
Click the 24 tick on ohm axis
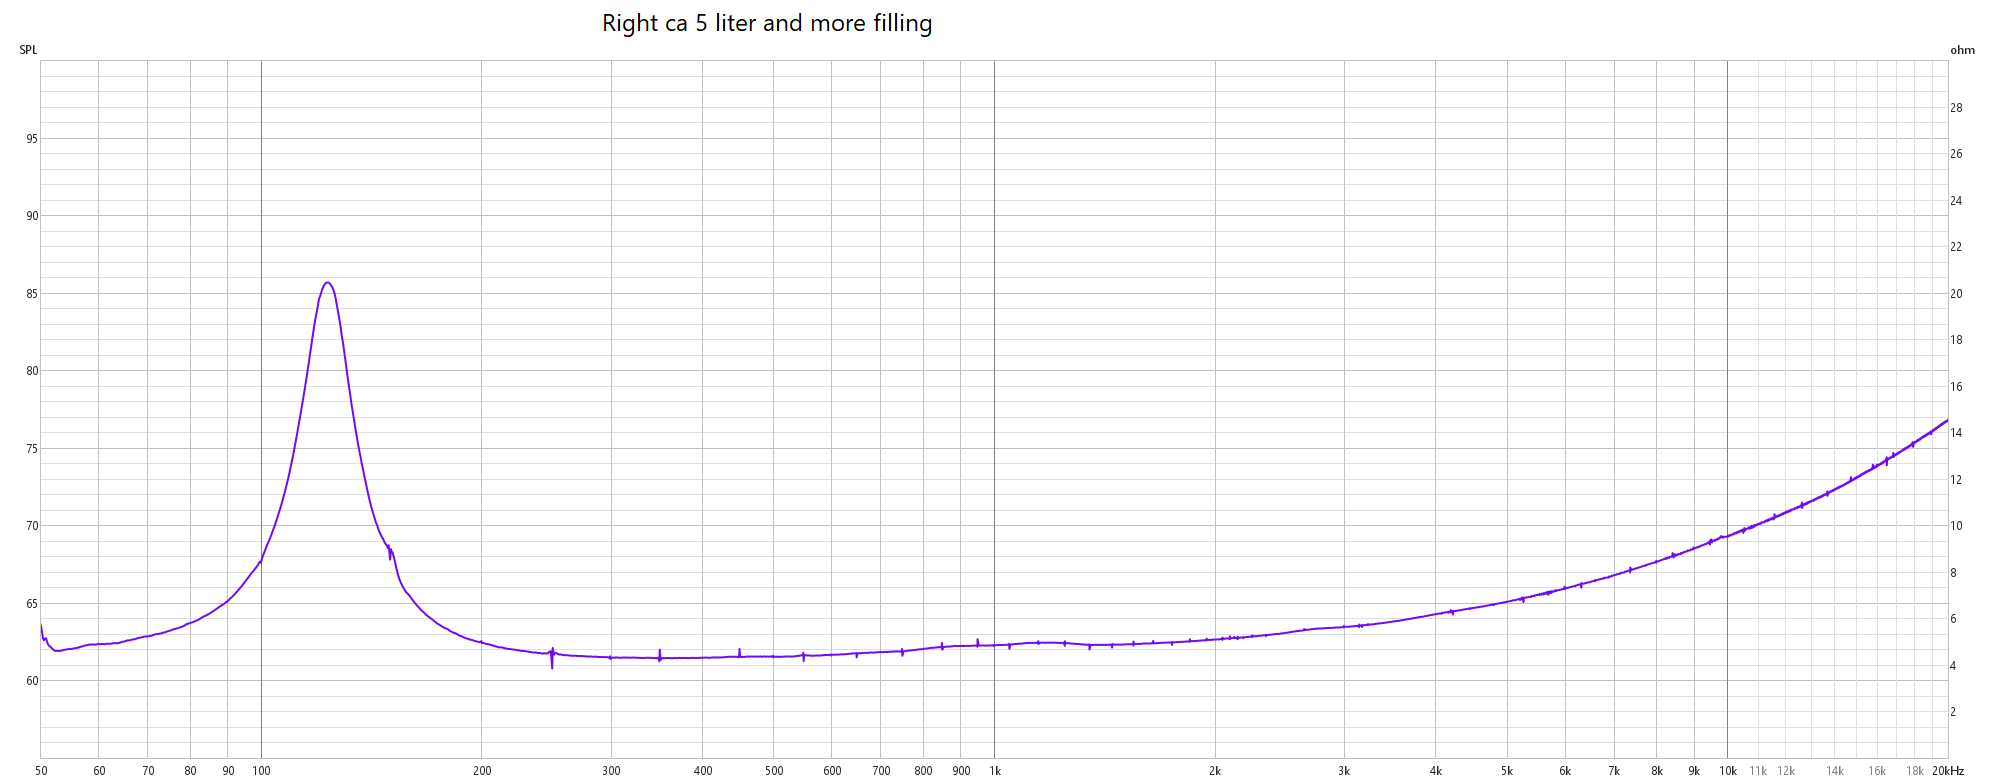tap(1956, 201)
